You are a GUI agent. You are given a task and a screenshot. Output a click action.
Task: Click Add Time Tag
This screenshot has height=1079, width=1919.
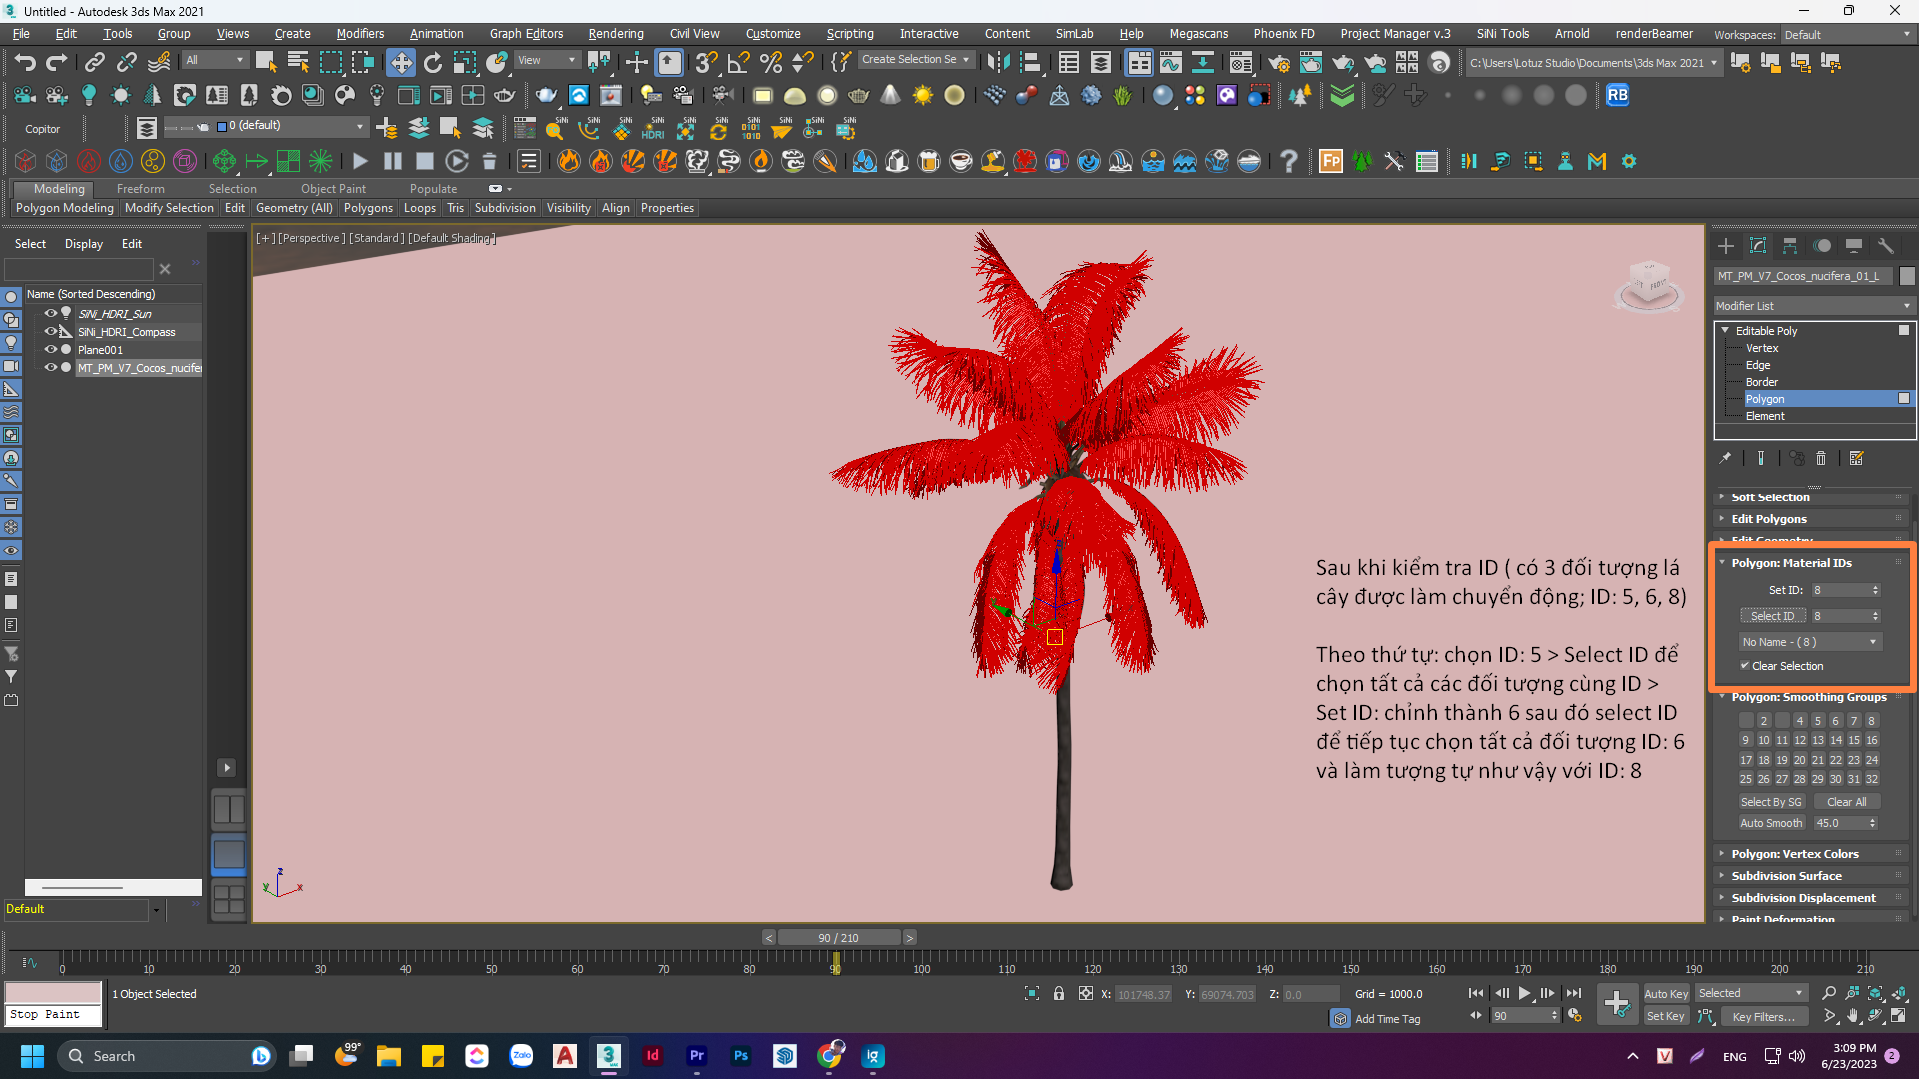pyautogui.click(x=1387, y=1019)
